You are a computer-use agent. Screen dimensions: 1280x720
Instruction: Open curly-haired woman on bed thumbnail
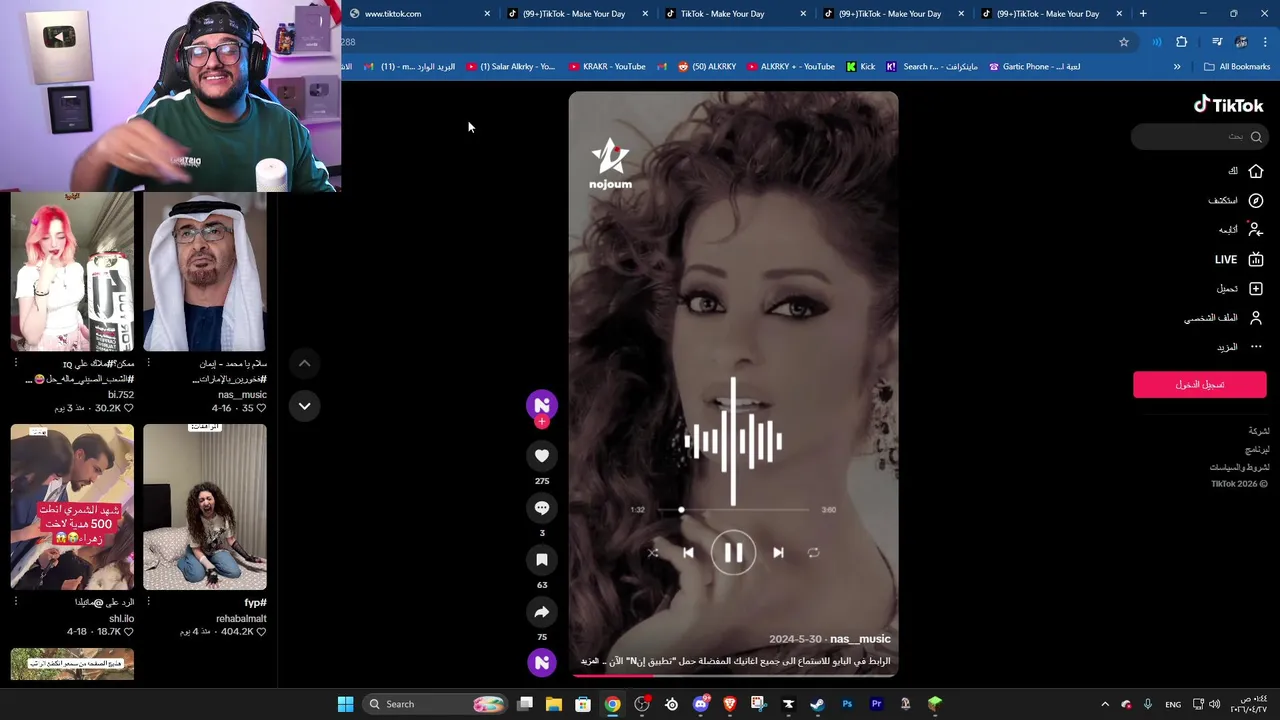tap(205, 507)
